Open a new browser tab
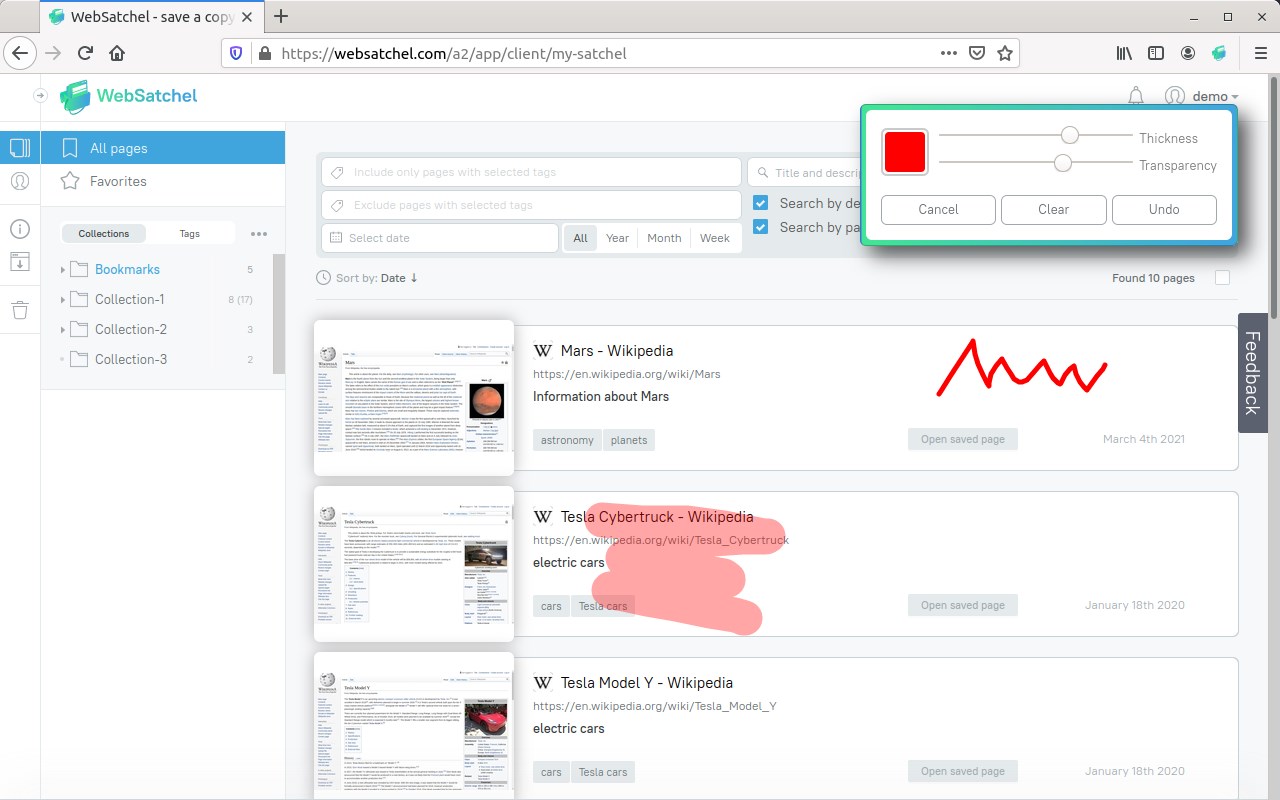Screen dimensions: 1280x800 [281, 16]
